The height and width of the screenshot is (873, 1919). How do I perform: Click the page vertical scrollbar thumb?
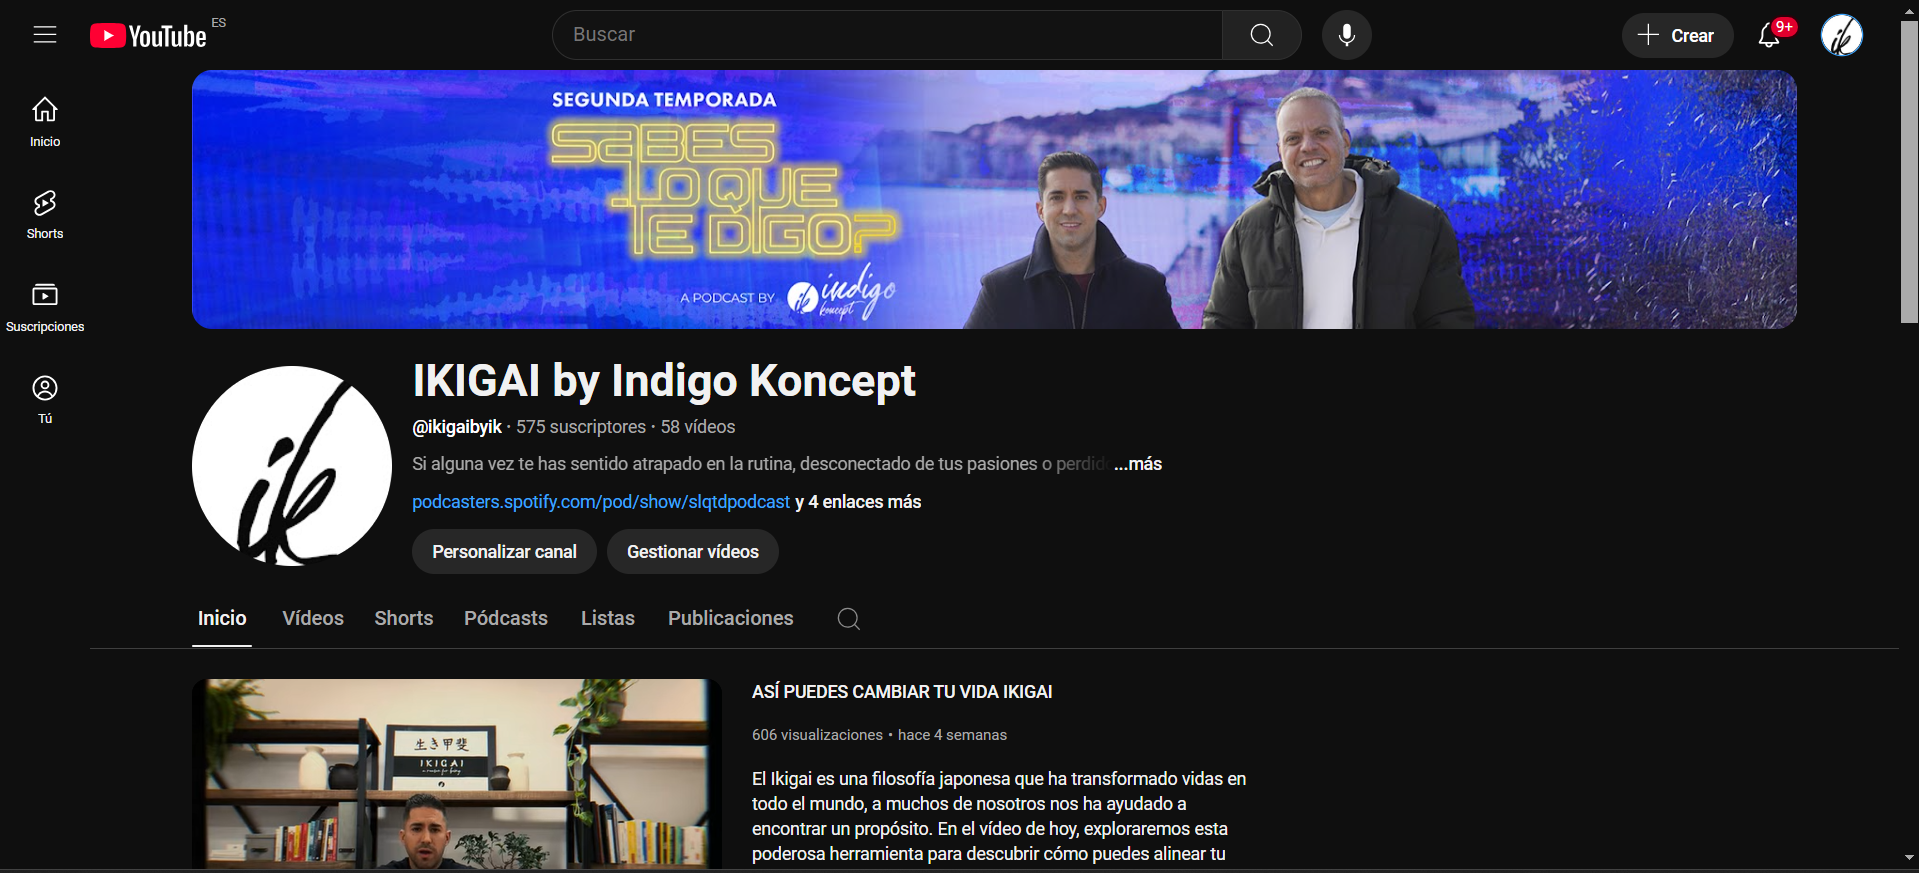tap(1909, 171)
